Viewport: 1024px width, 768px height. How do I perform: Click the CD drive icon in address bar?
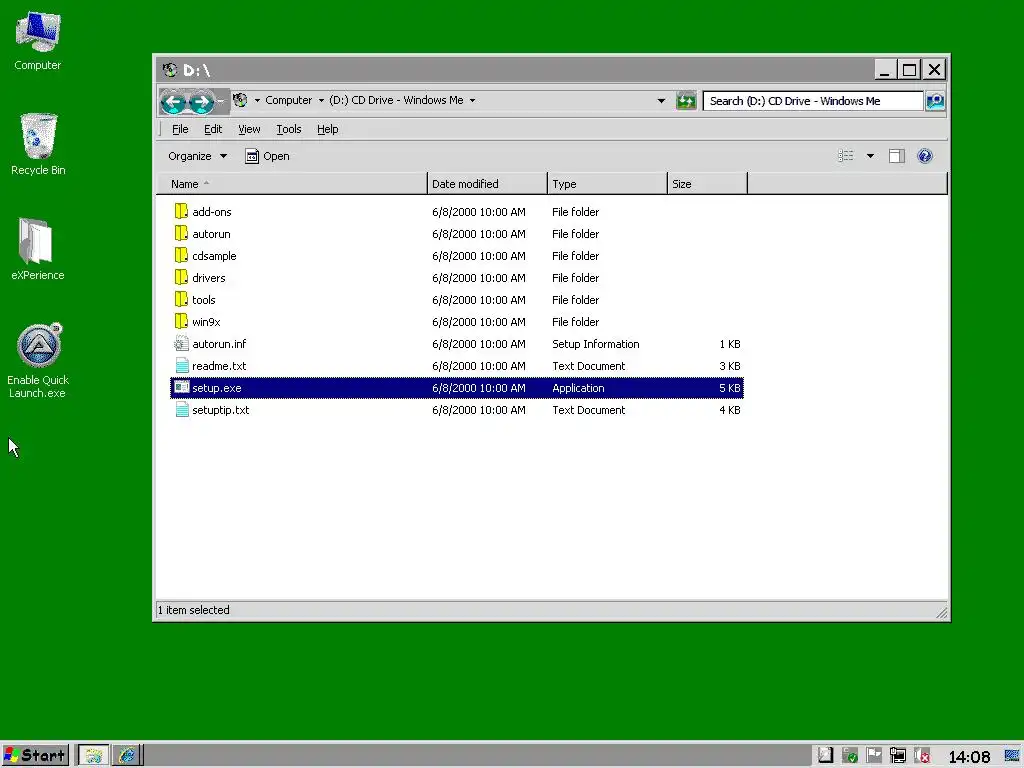(x=240, y=100)
